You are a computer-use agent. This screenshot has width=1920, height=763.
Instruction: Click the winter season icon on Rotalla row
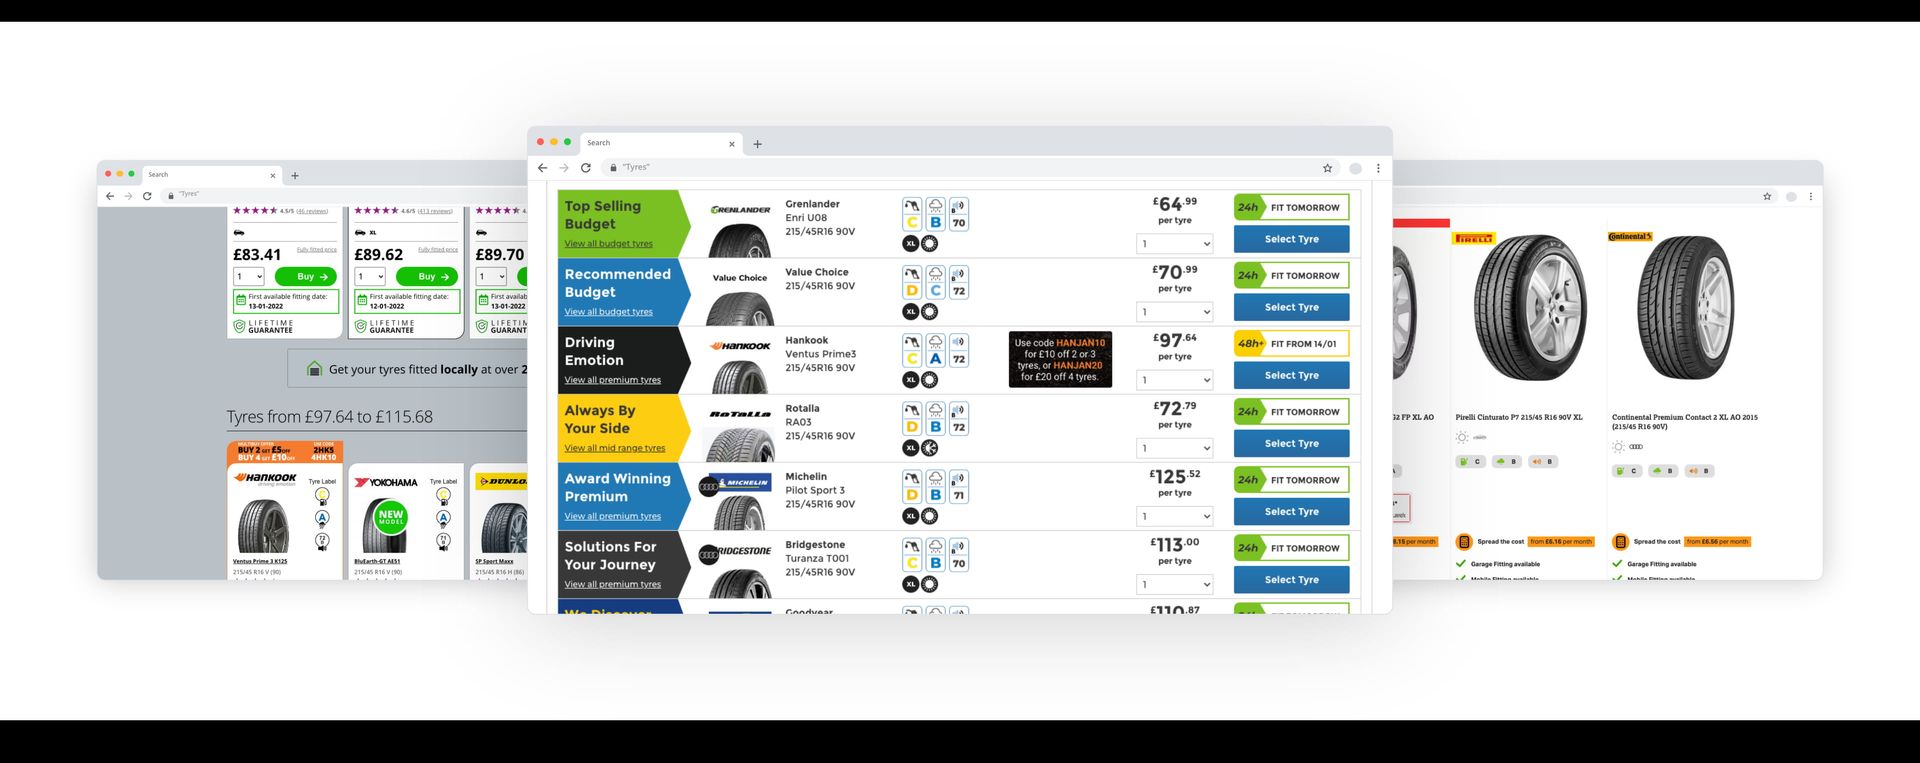930,448
